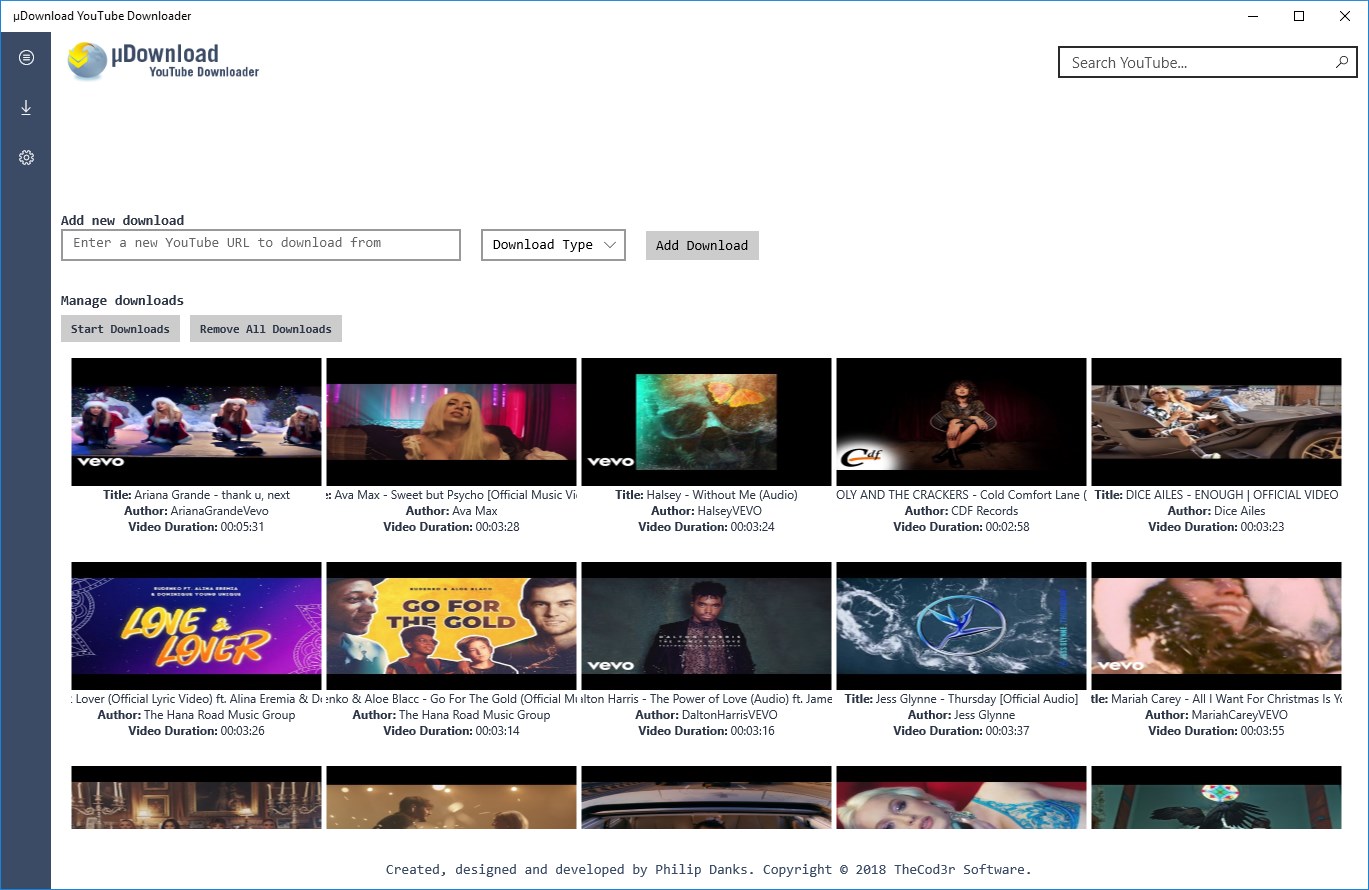The height and width of the screenshot is (890, 1369).
Task: Click duration text '00:02:58'
Action: [x=1007, y=527]
